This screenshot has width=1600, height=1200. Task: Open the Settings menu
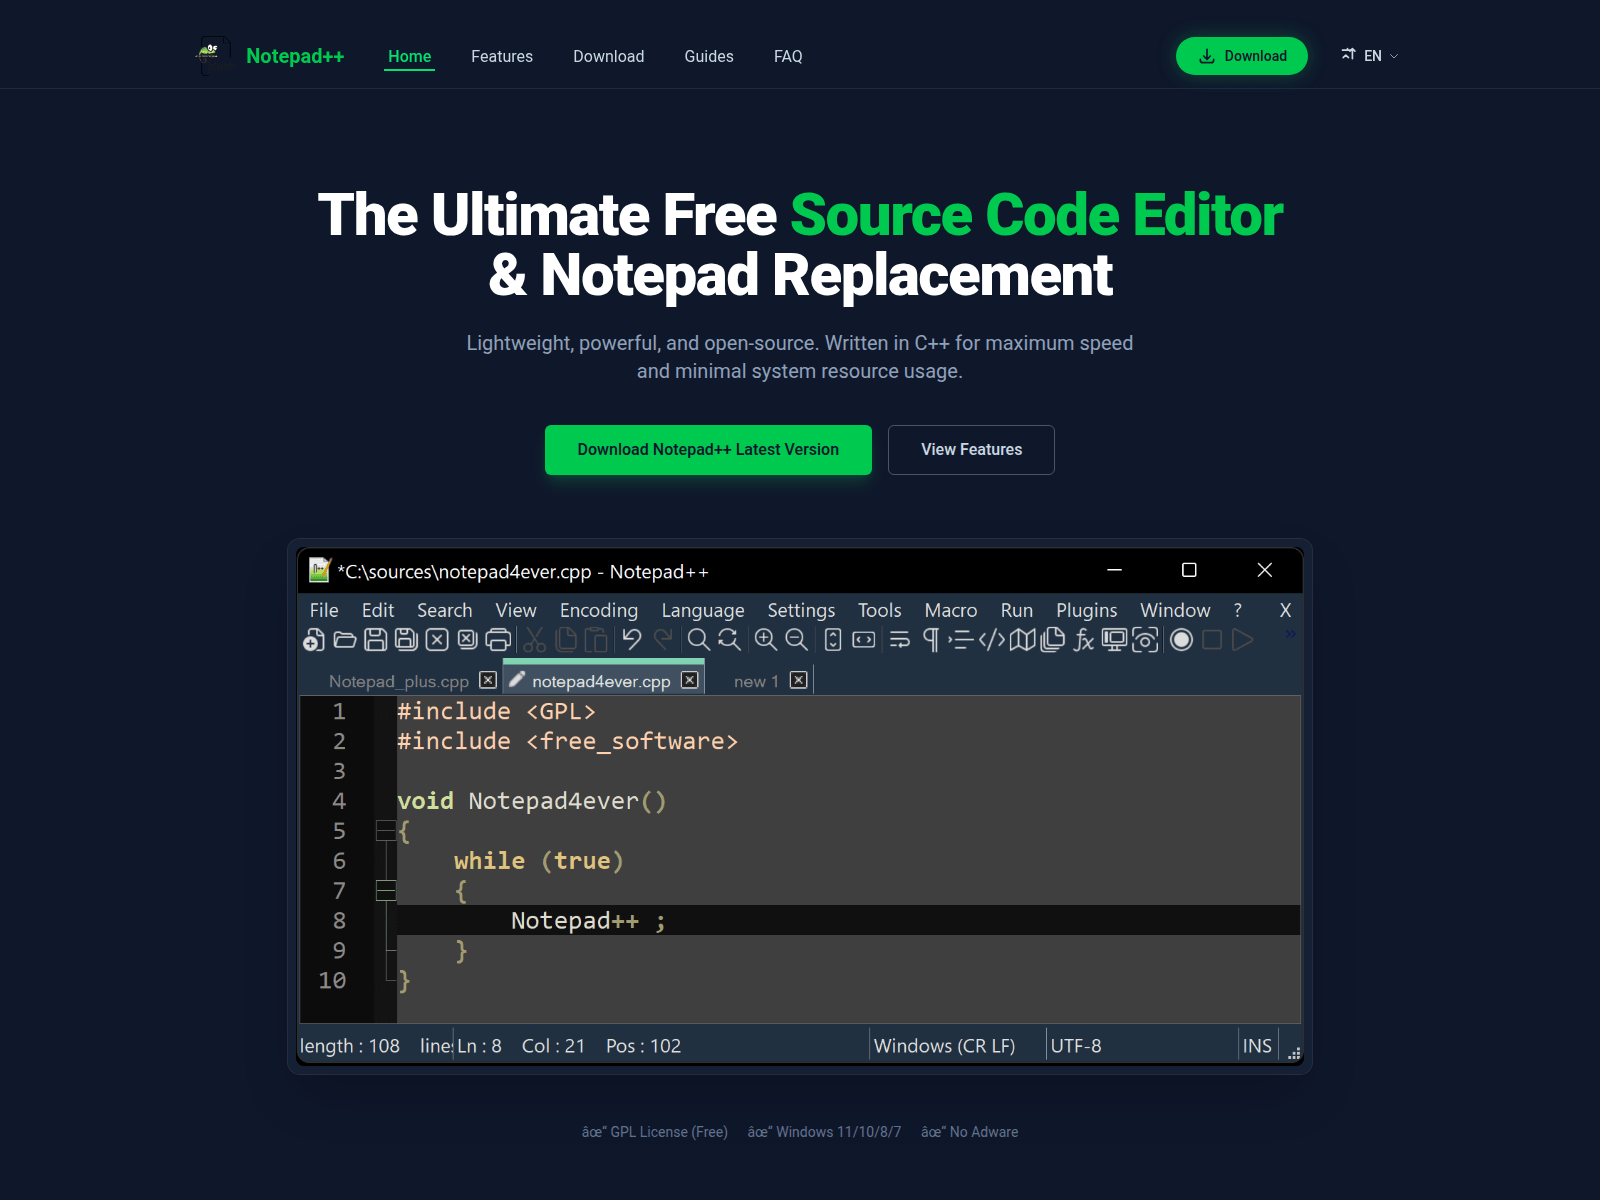[x=801, y=610]
